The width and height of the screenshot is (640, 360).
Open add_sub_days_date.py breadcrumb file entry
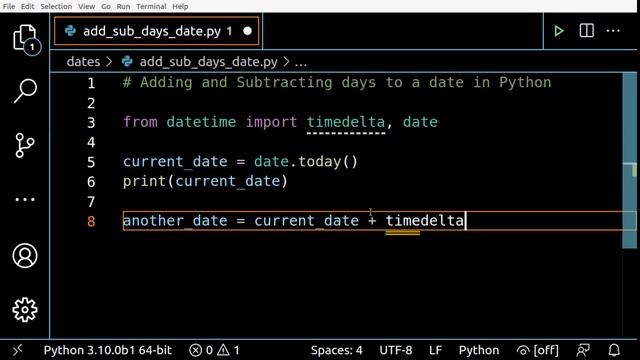coord(209,62)
